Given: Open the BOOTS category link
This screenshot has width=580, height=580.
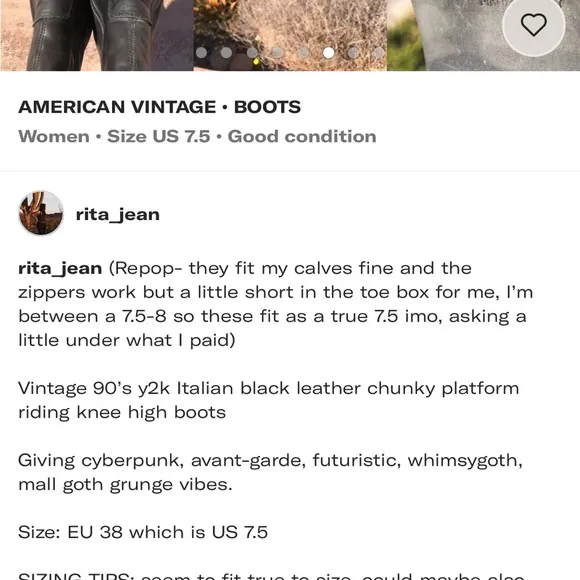Looking at the screenshot, I should [x=267, y=107].
